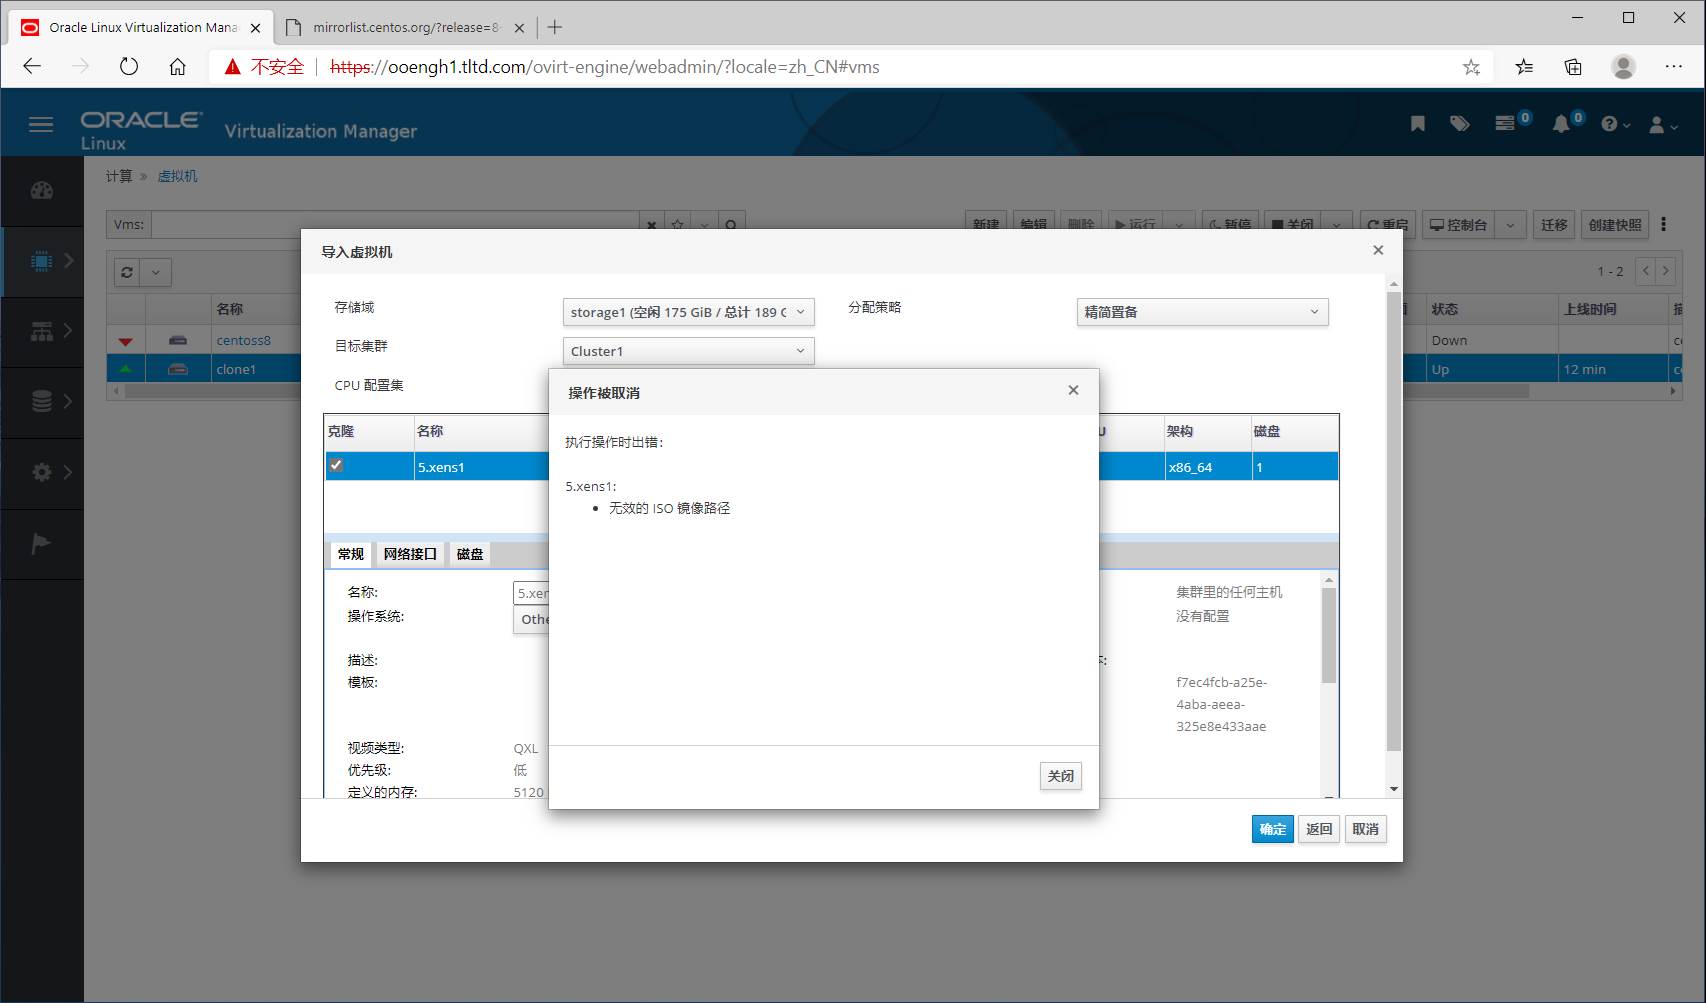Expand the allocation policy dropdown
The image size is (1706, 1003).
click(1202, 312)
